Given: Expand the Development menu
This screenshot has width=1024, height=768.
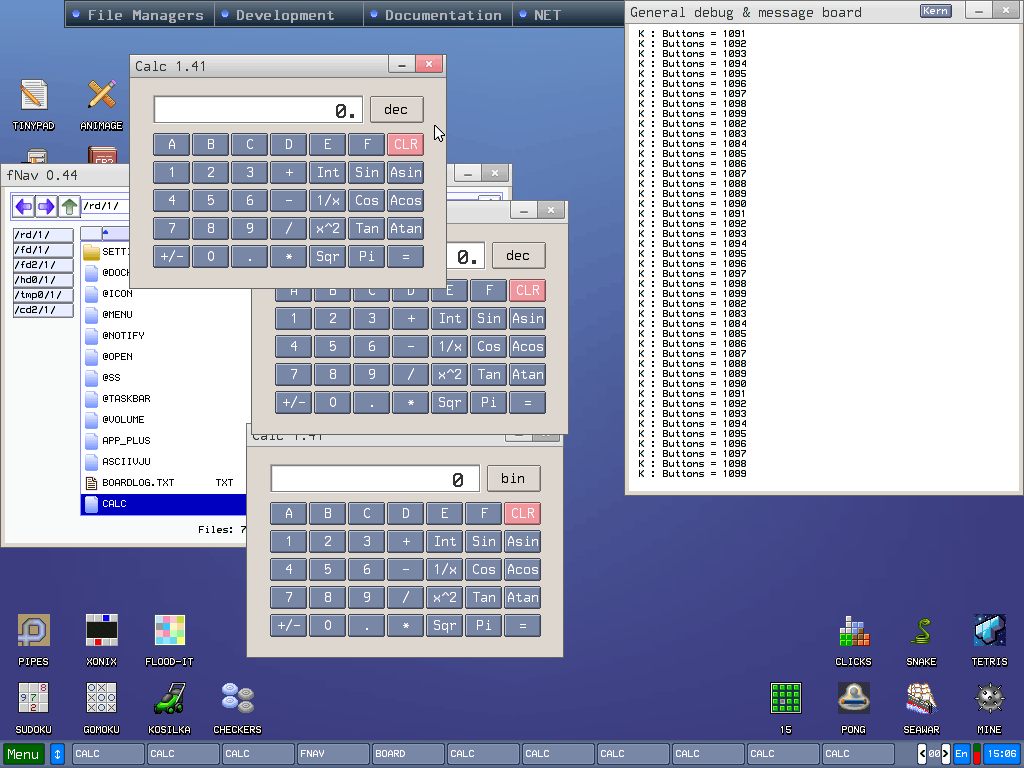Looking at the screenshot, I should (285, 15).
